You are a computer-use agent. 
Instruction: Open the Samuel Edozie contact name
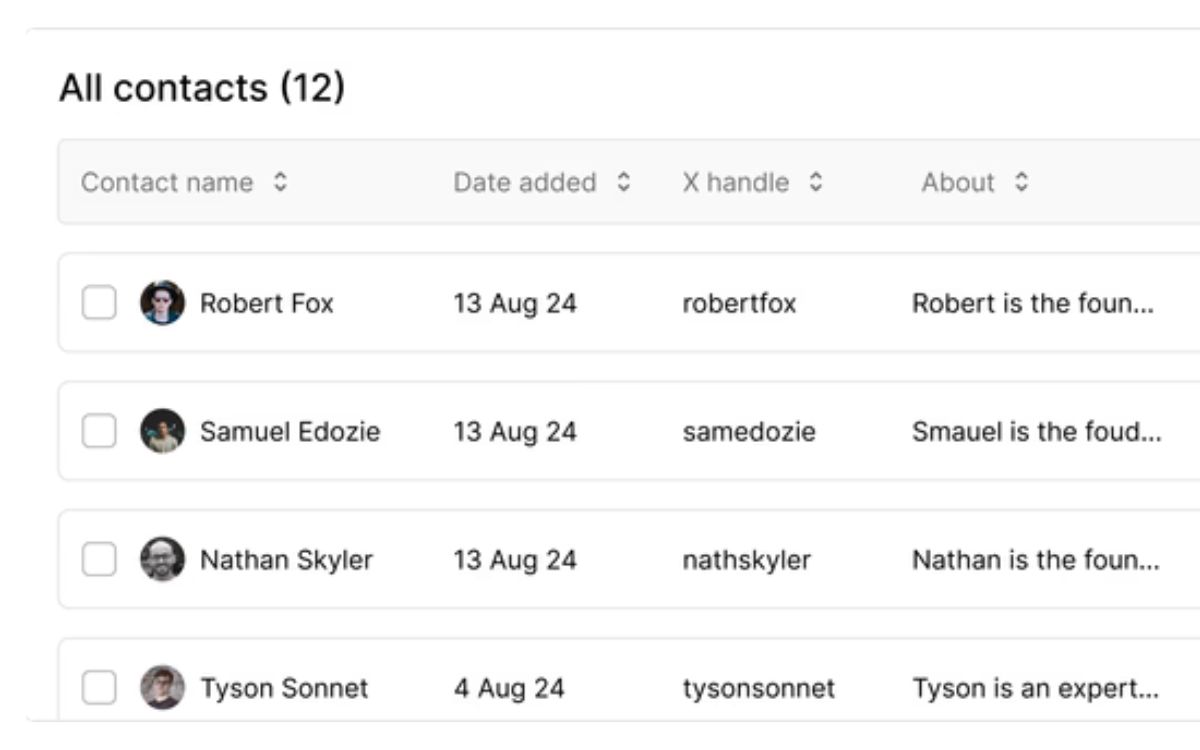click(x=290, y=432)
